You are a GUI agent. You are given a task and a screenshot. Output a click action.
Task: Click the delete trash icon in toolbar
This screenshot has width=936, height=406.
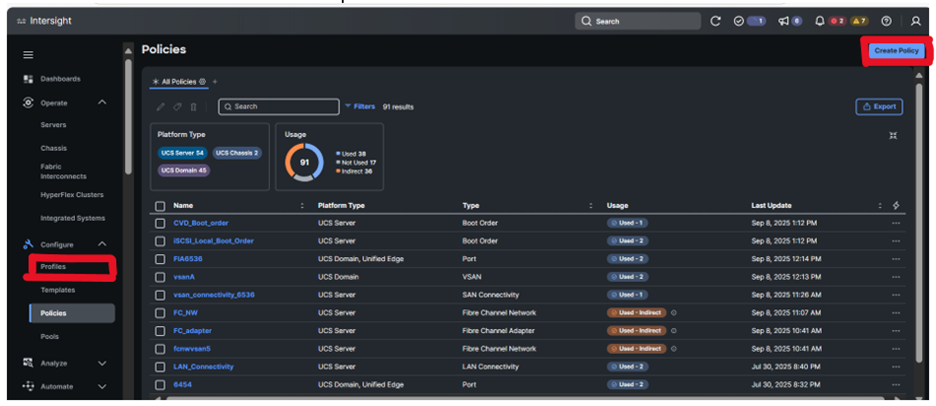point(193,107)
